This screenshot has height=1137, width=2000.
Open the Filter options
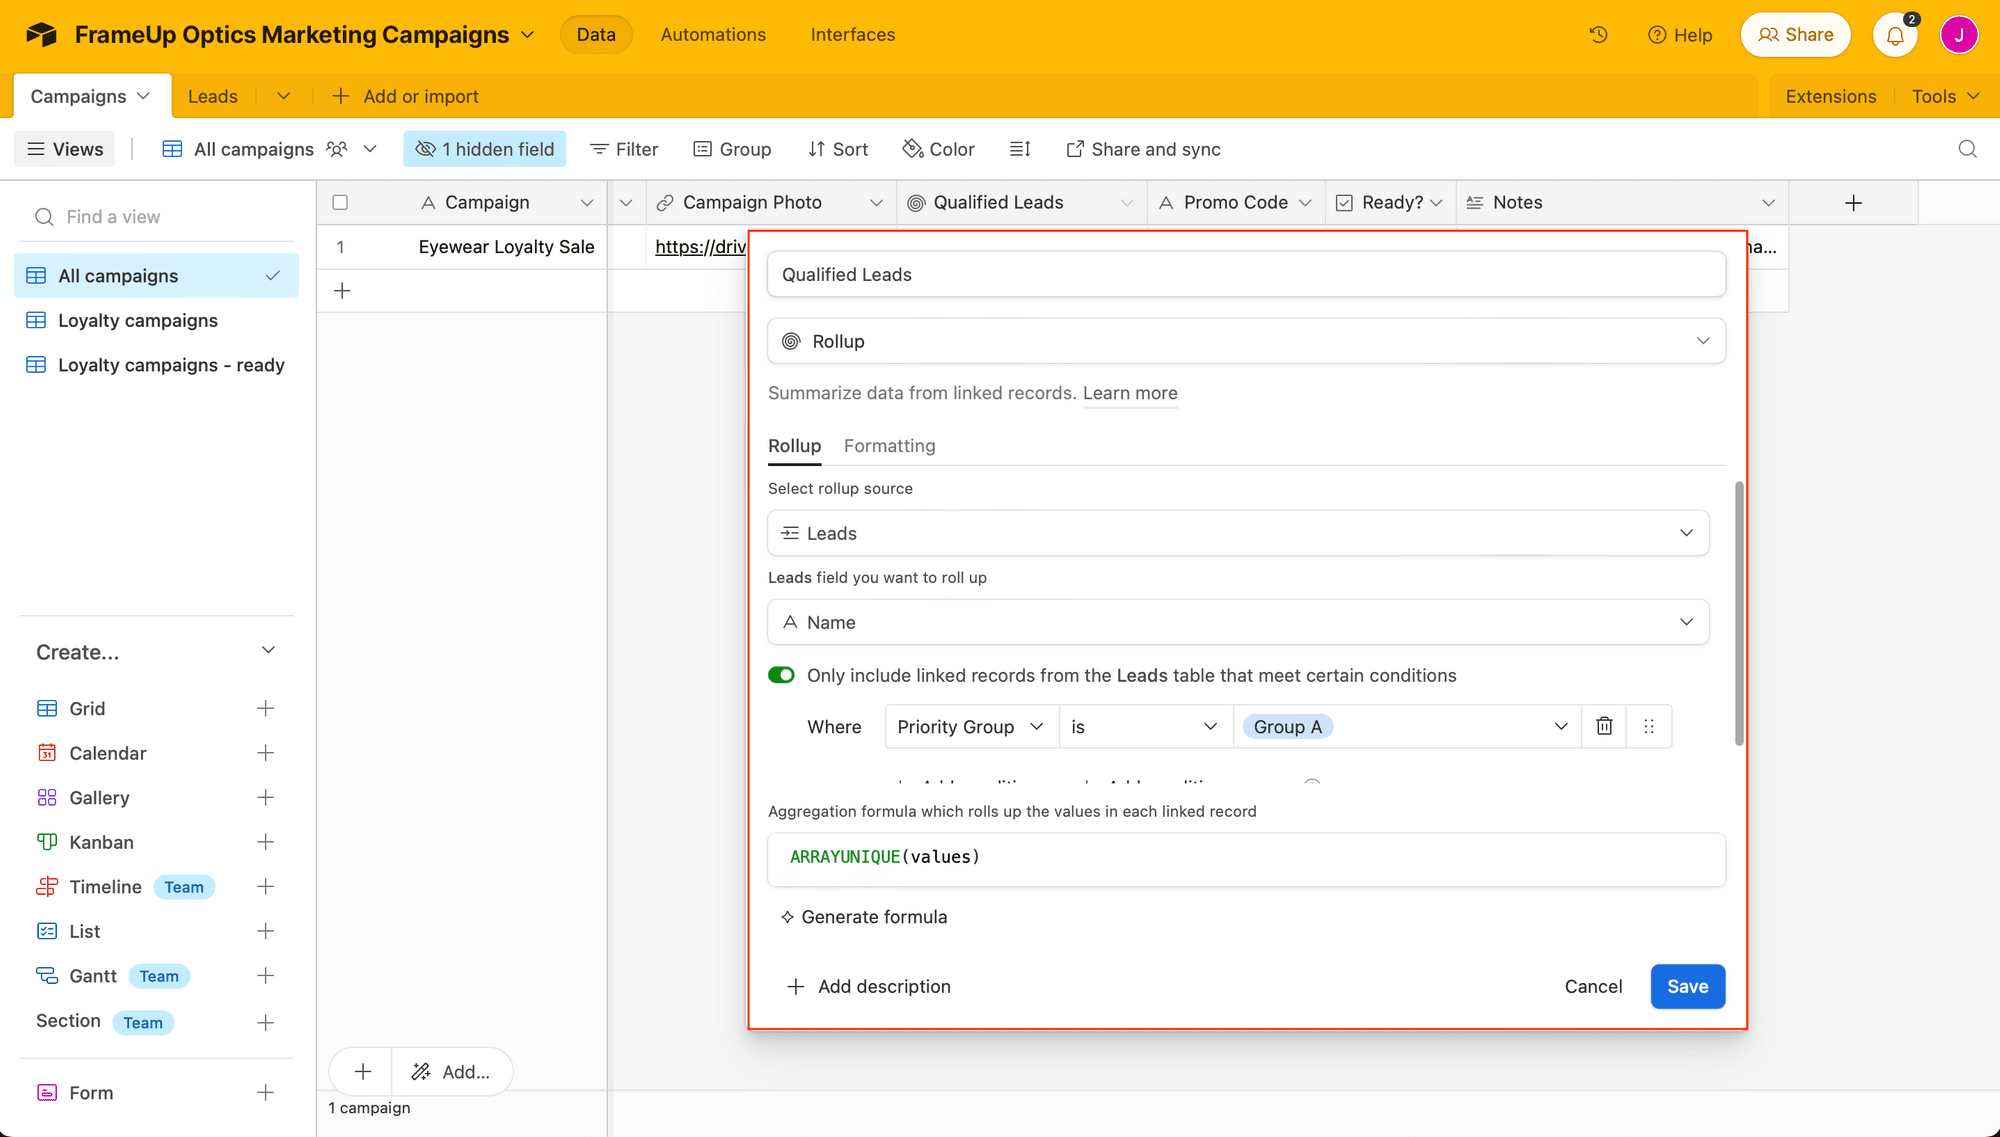pyautogui.click(x=623, y=148)
